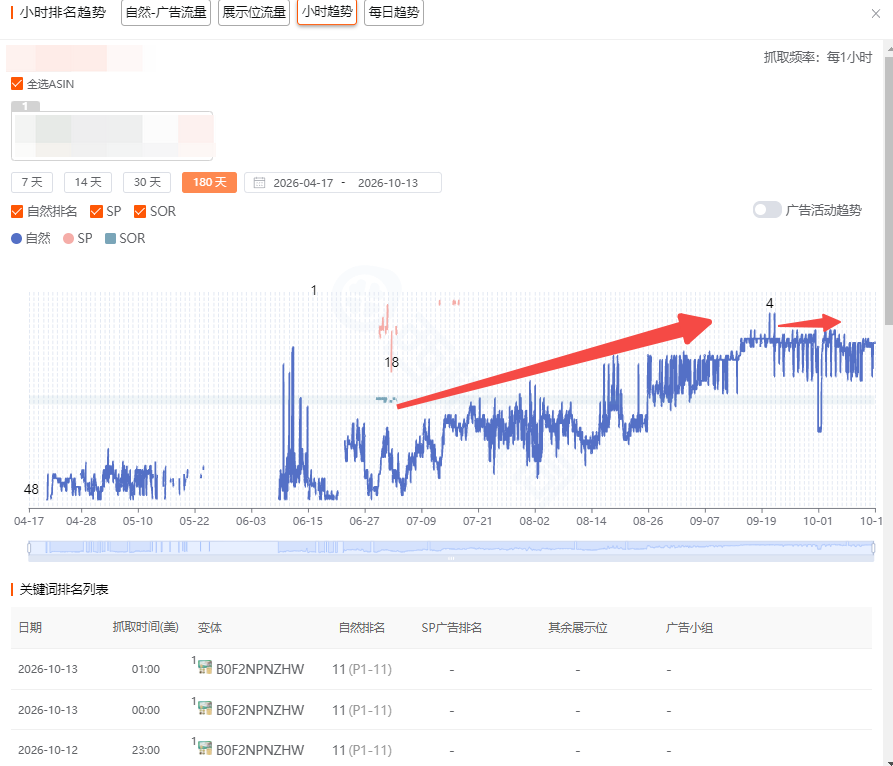This screenshot has width=893, height=766.
Task: Click ASIN B0F2NPNZHW in 00:00 row
Action: 260,710
